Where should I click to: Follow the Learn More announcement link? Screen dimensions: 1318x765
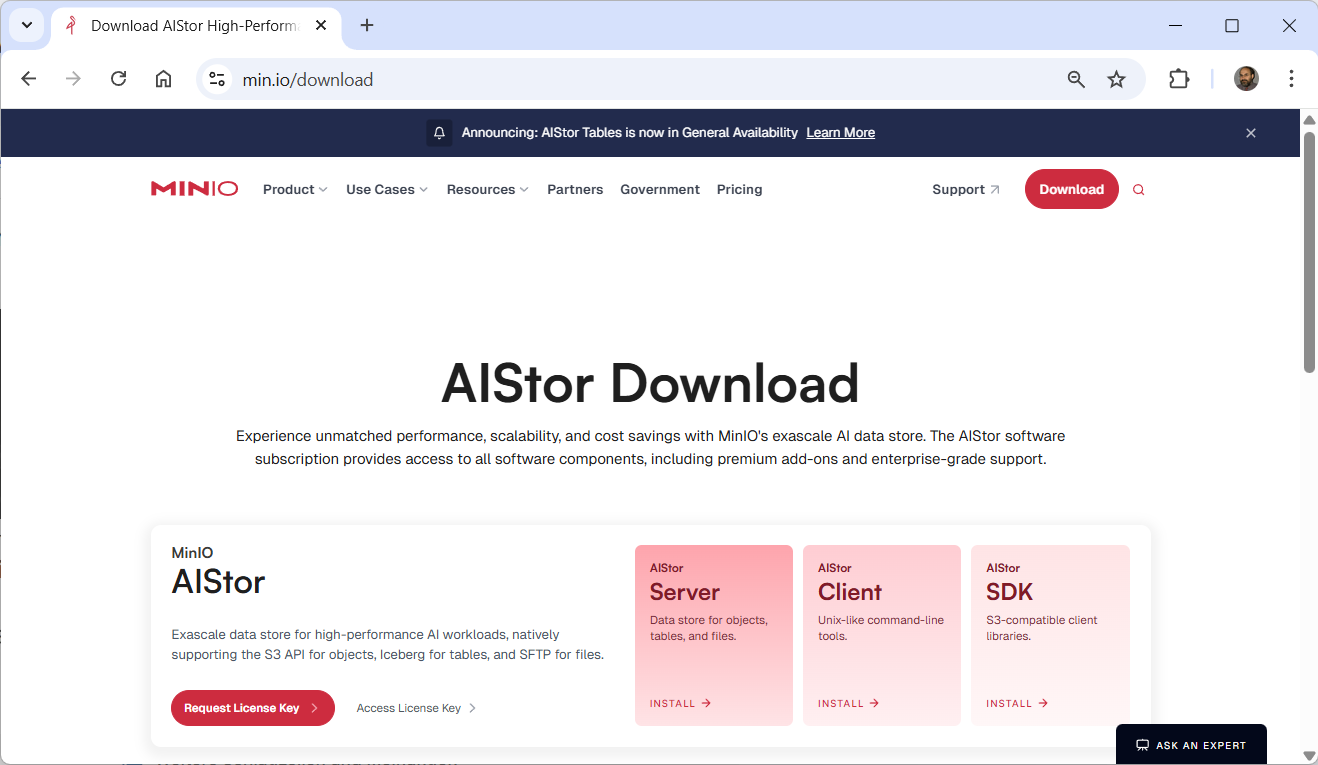click(840, 133)
